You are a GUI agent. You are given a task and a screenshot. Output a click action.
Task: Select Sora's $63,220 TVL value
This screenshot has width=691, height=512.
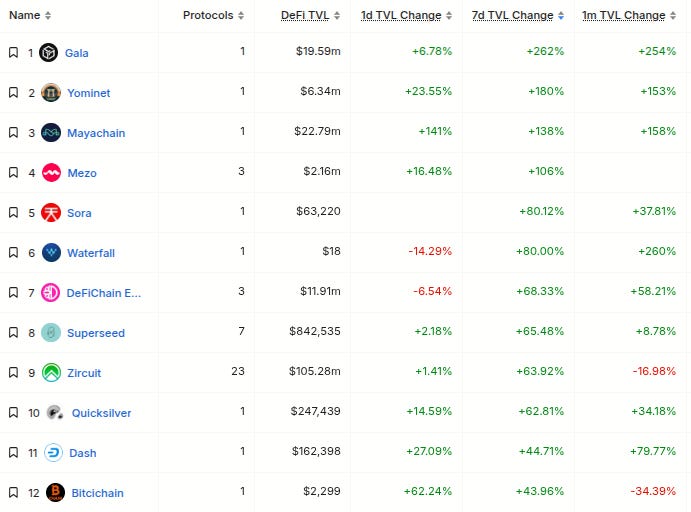pos(318,211)
